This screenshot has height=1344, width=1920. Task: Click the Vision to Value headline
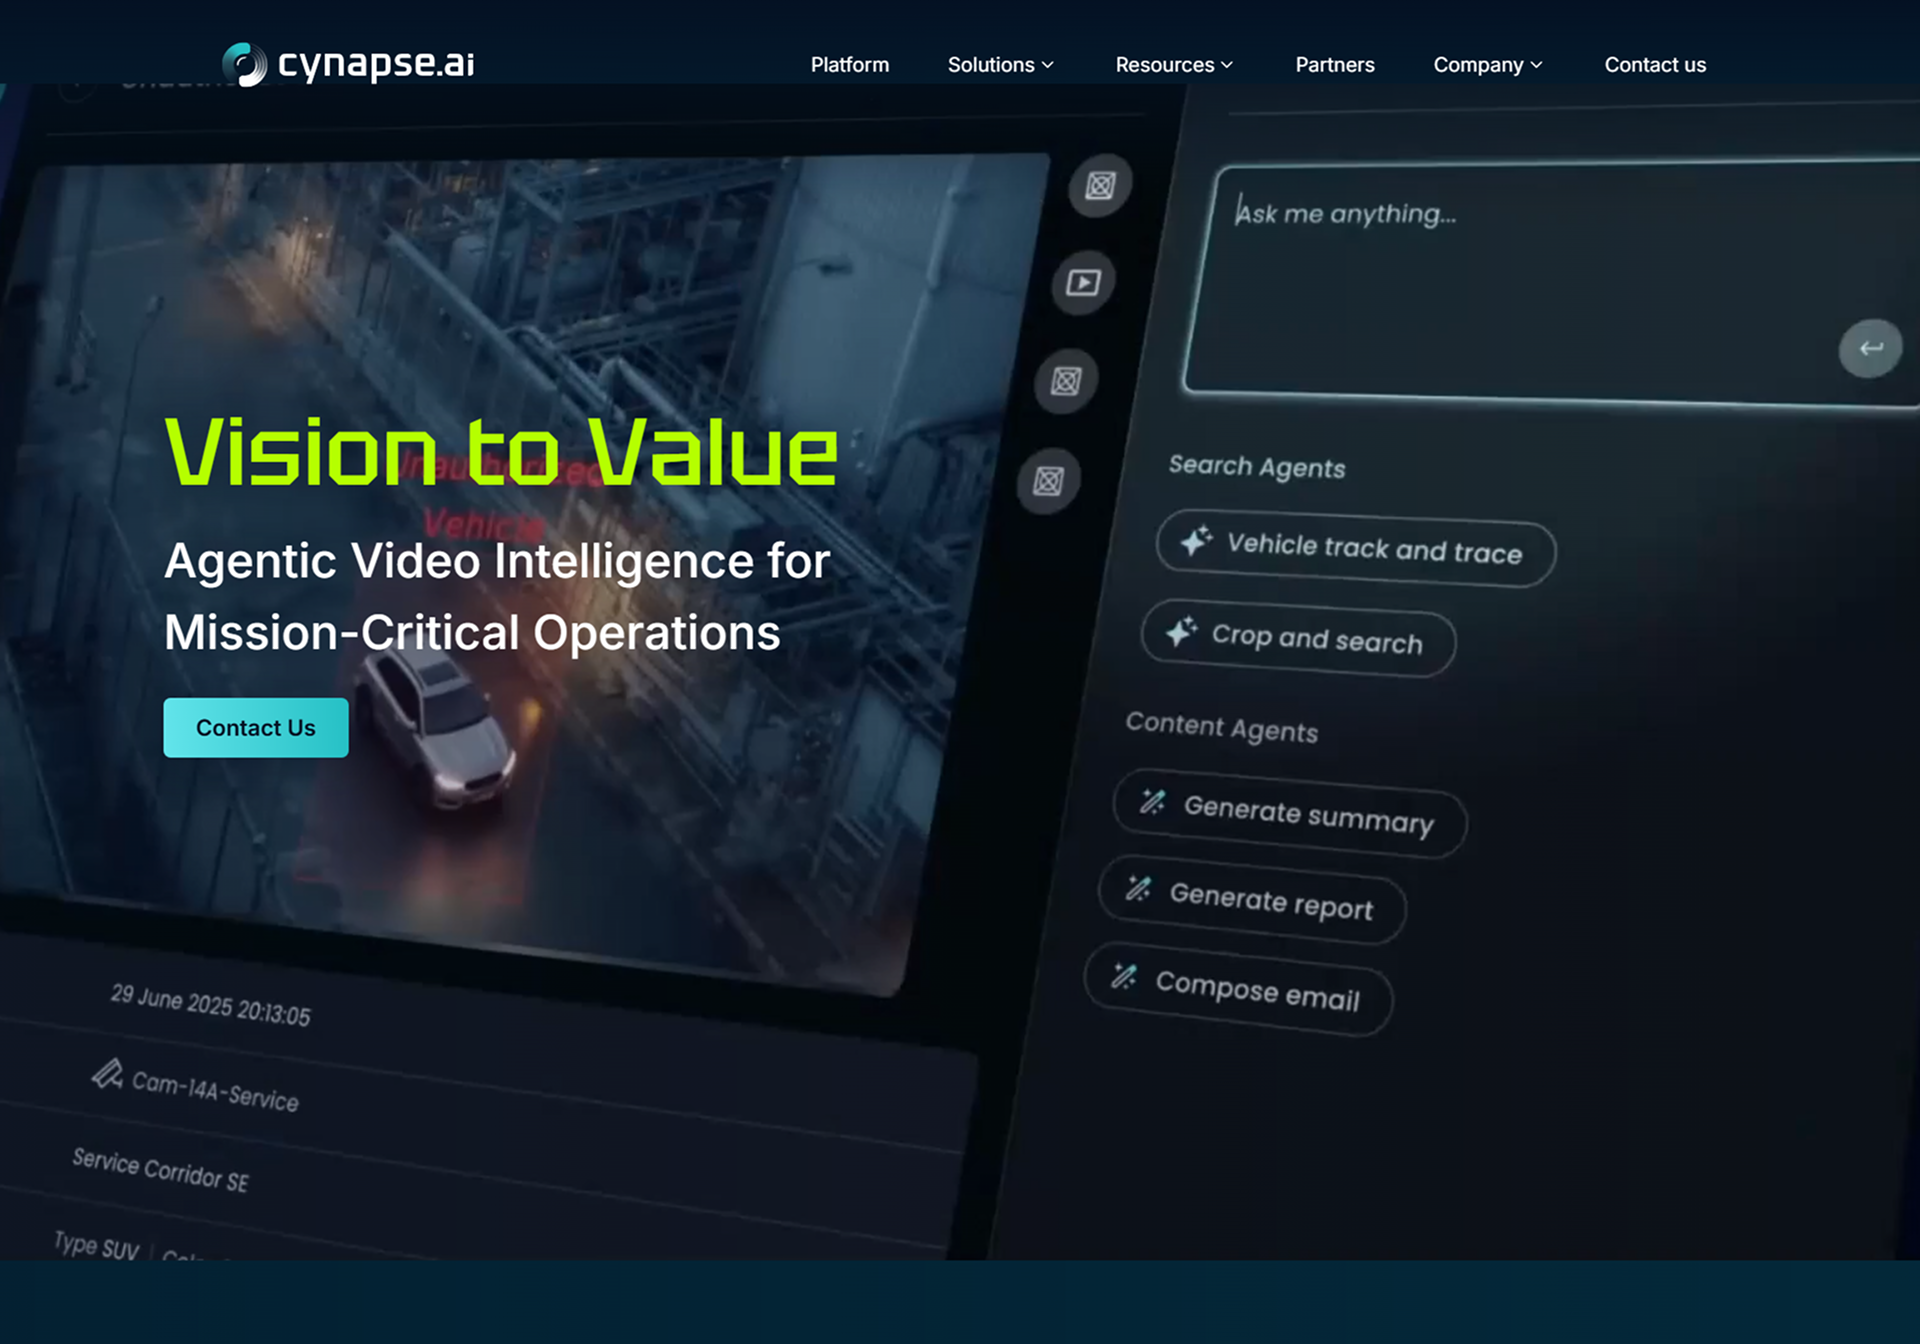tap(501, 452)
